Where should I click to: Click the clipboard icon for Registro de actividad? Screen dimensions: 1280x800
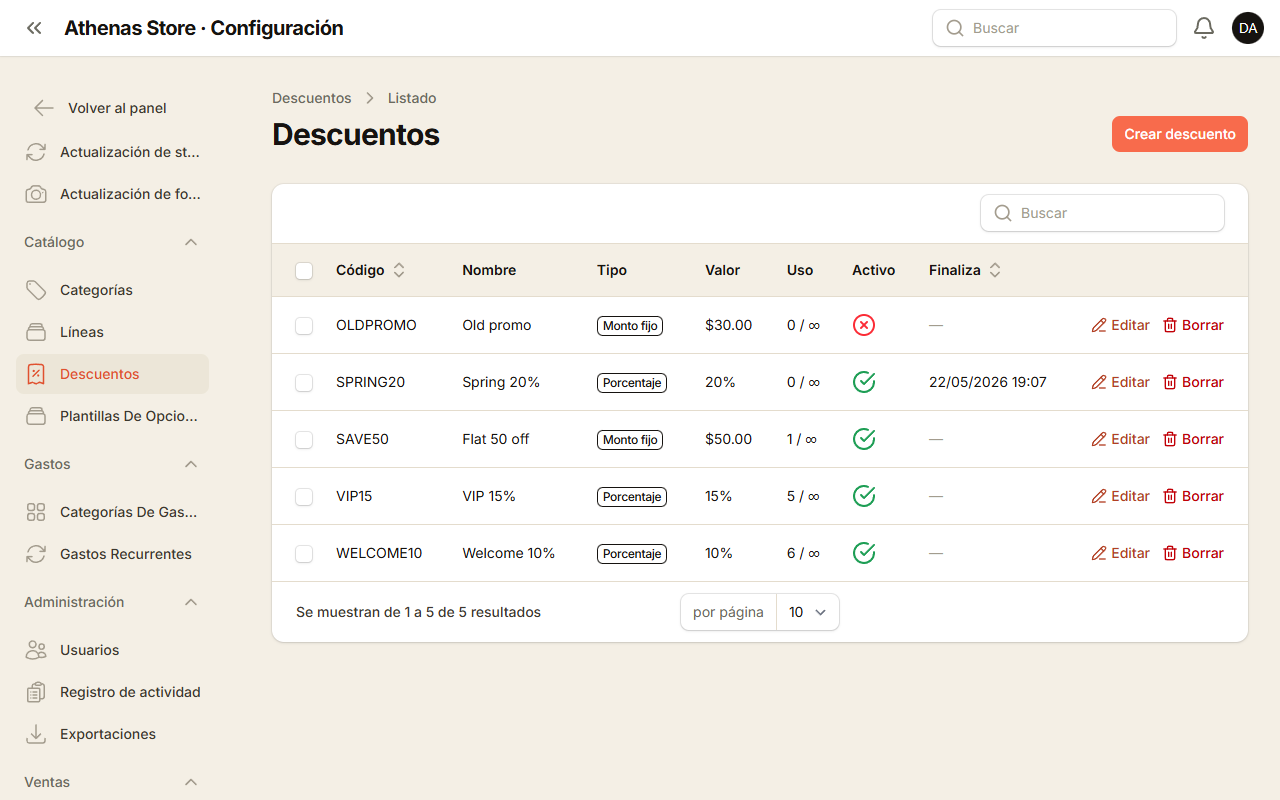[x=36, y=692]
